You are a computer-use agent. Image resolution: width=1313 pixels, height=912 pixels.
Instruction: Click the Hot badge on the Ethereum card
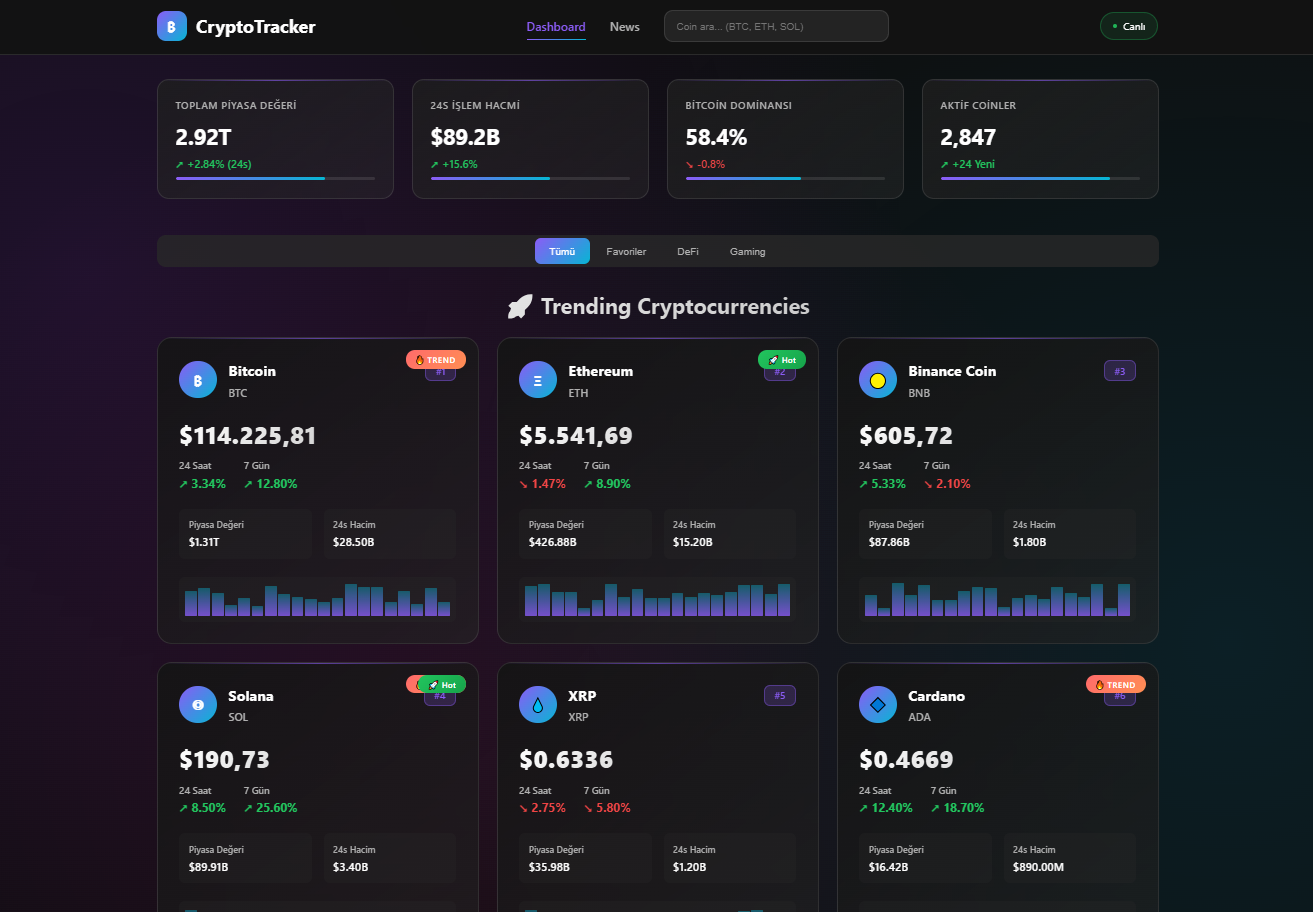[782, 360]
